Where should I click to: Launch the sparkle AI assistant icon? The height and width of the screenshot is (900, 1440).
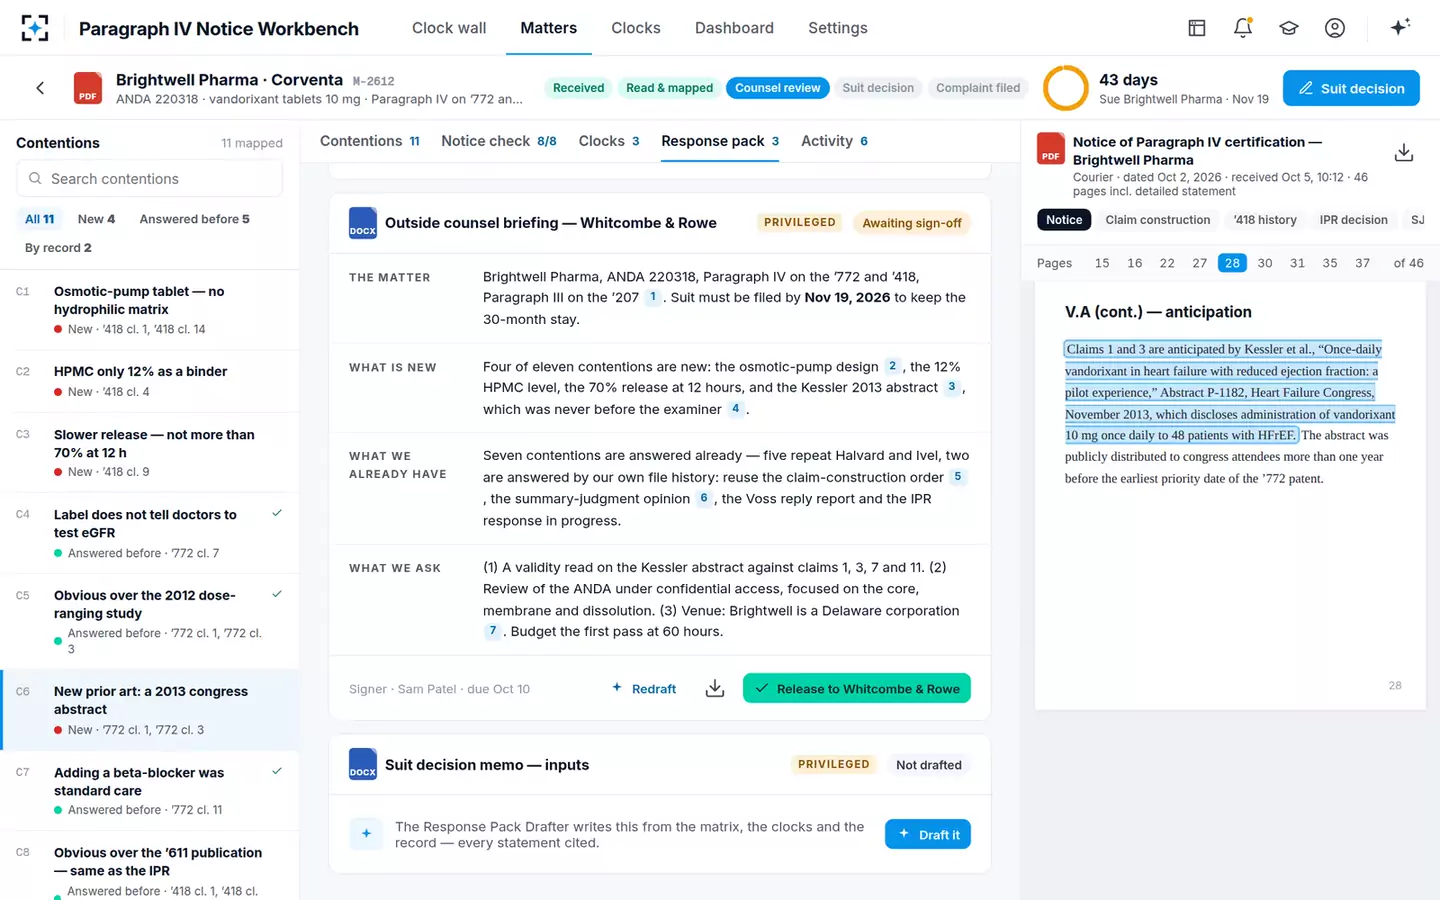(x=1400, y=27)
